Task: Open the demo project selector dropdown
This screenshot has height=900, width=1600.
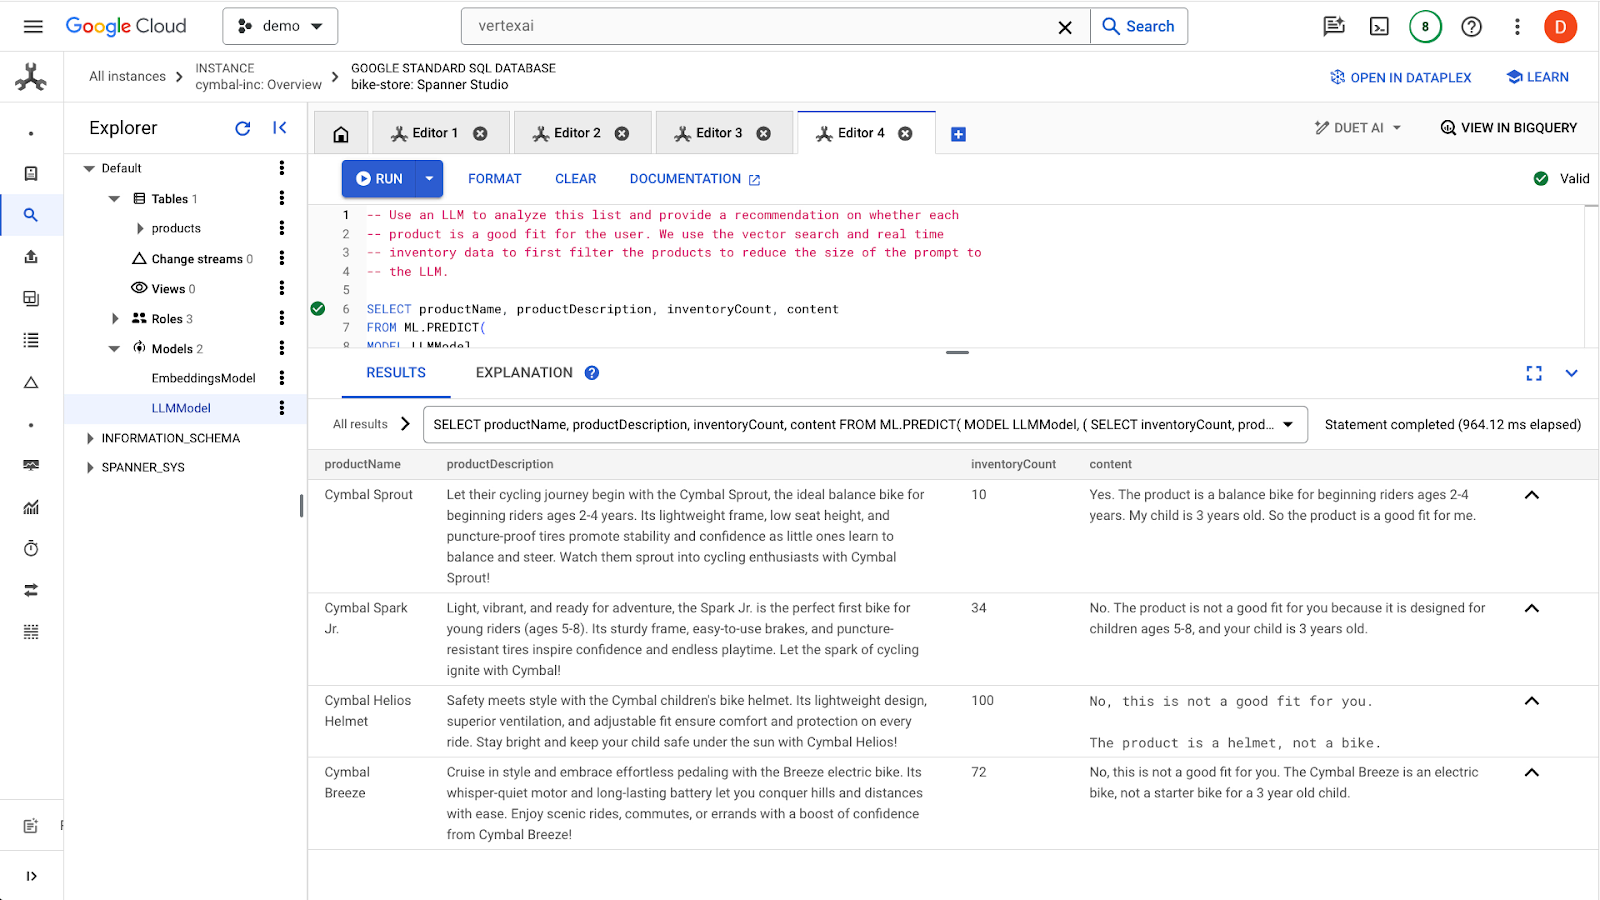Action: coord(280,27)
